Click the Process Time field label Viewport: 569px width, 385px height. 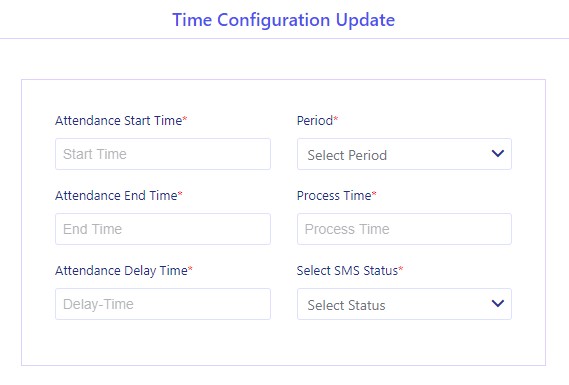pyautogui.click(x=334, y=196)
